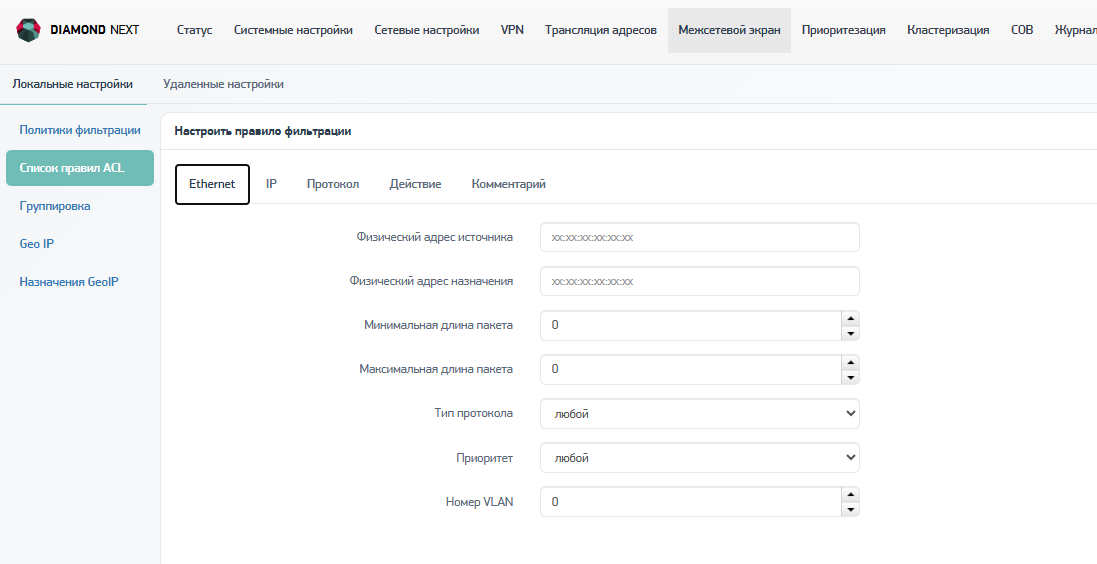Focus Физический адрес назначения field
Screen dimensions: 1097x564
click(x=700, y=281)
